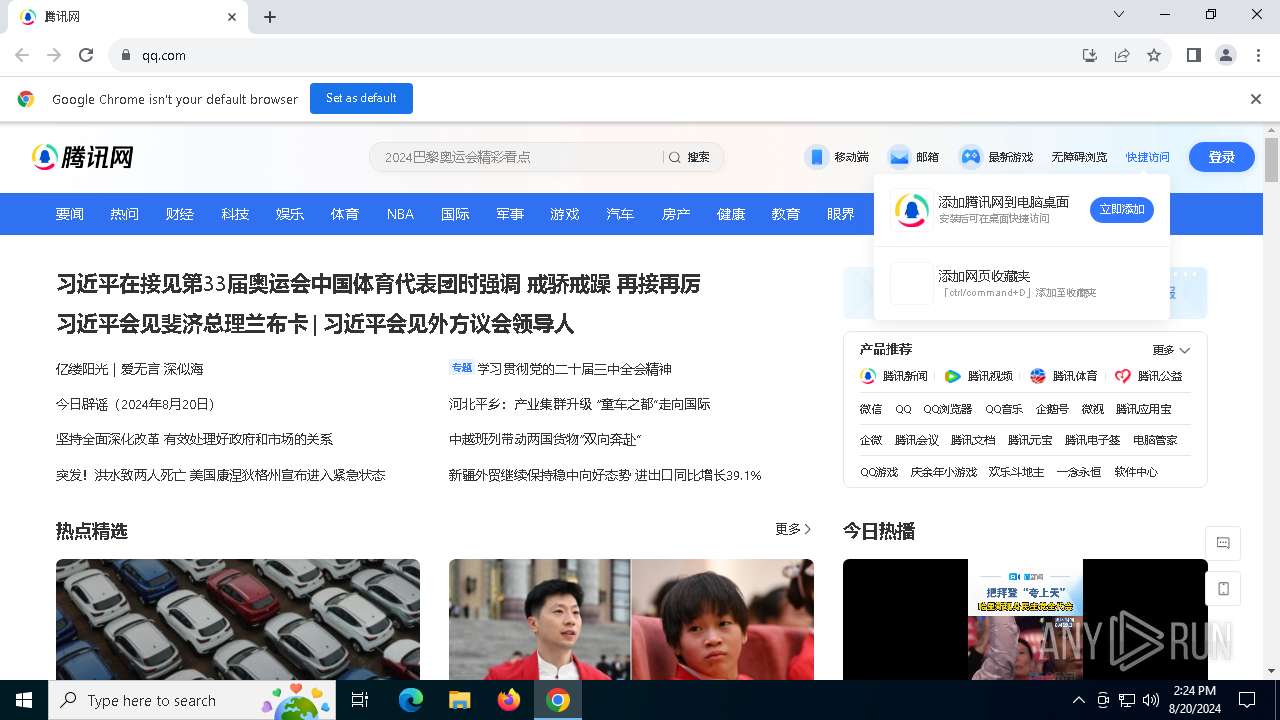Screen dimensions: 1280x720
Task: Click the feedback comment icon on right sidebar
Action: tap(1223, 543)
